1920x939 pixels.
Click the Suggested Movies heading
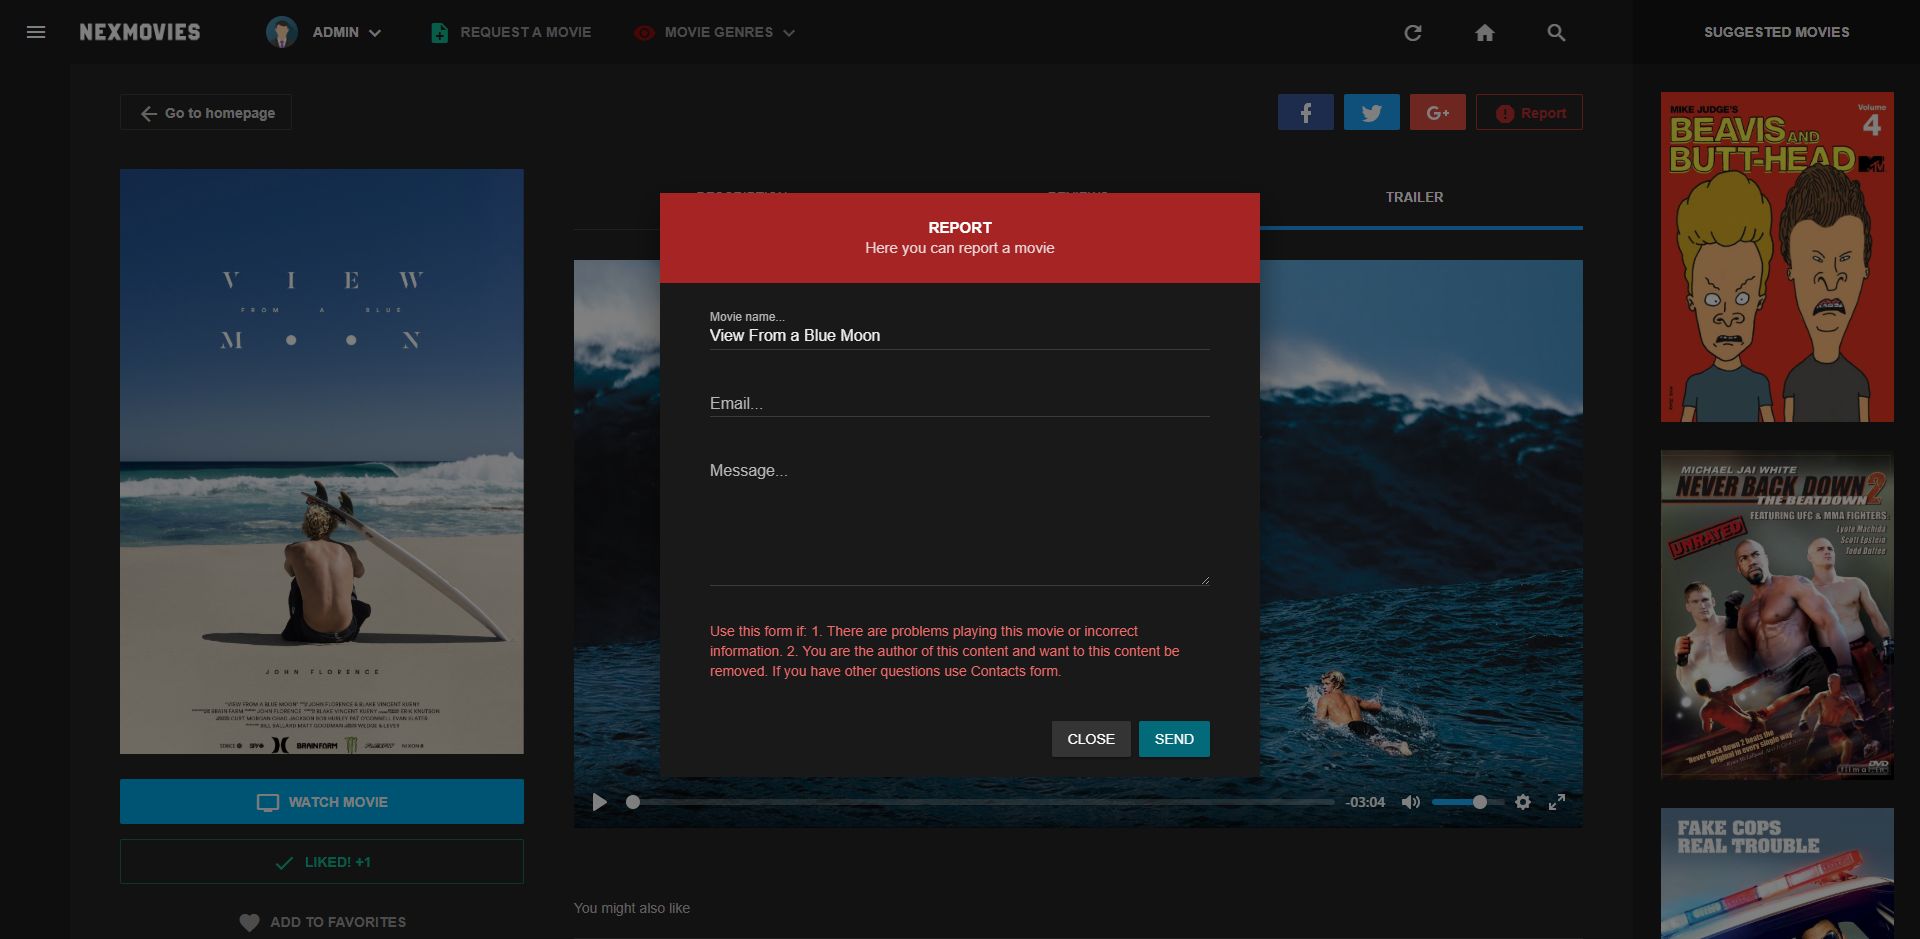(1777, 32)
